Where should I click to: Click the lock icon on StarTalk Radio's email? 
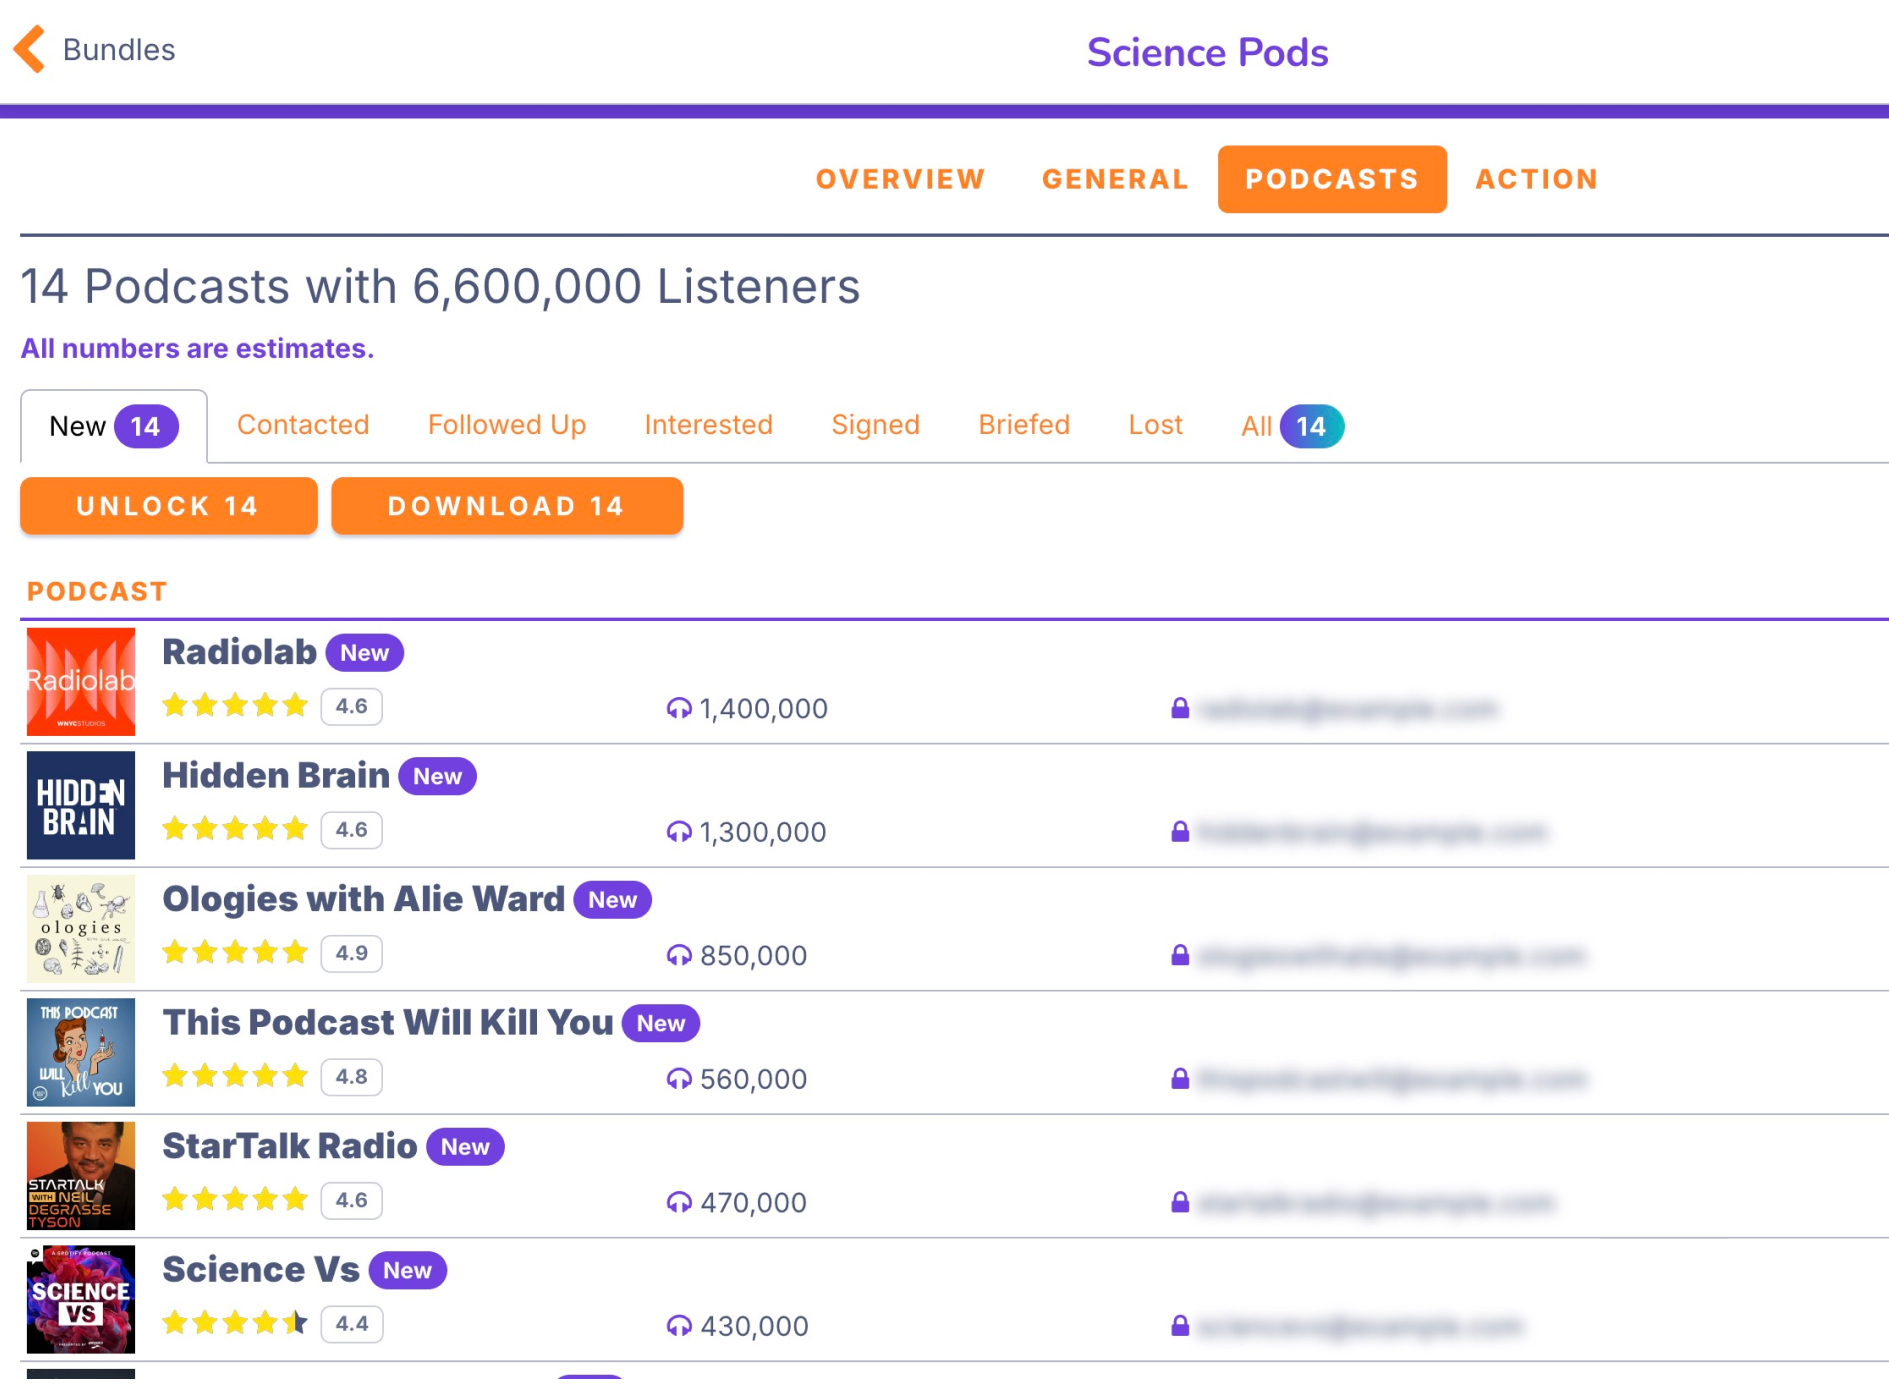pos(1180,1201)
